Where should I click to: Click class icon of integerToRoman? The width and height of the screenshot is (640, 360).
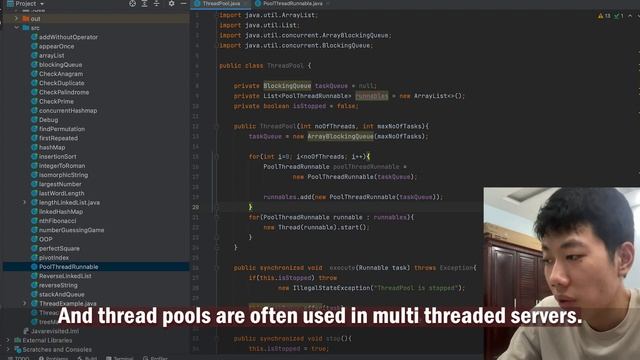coord(34,165)
